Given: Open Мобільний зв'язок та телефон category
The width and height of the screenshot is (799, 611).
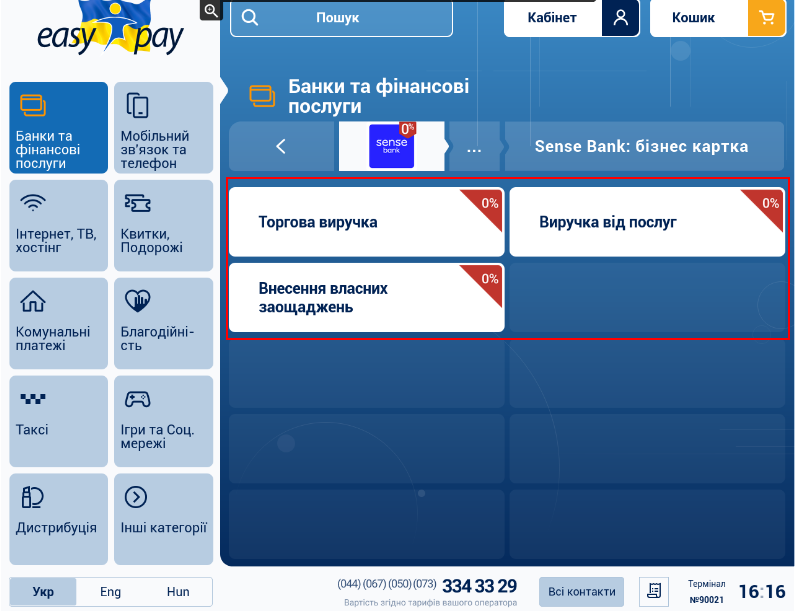Looking at the screenshot, I should [x=164, y=127].
